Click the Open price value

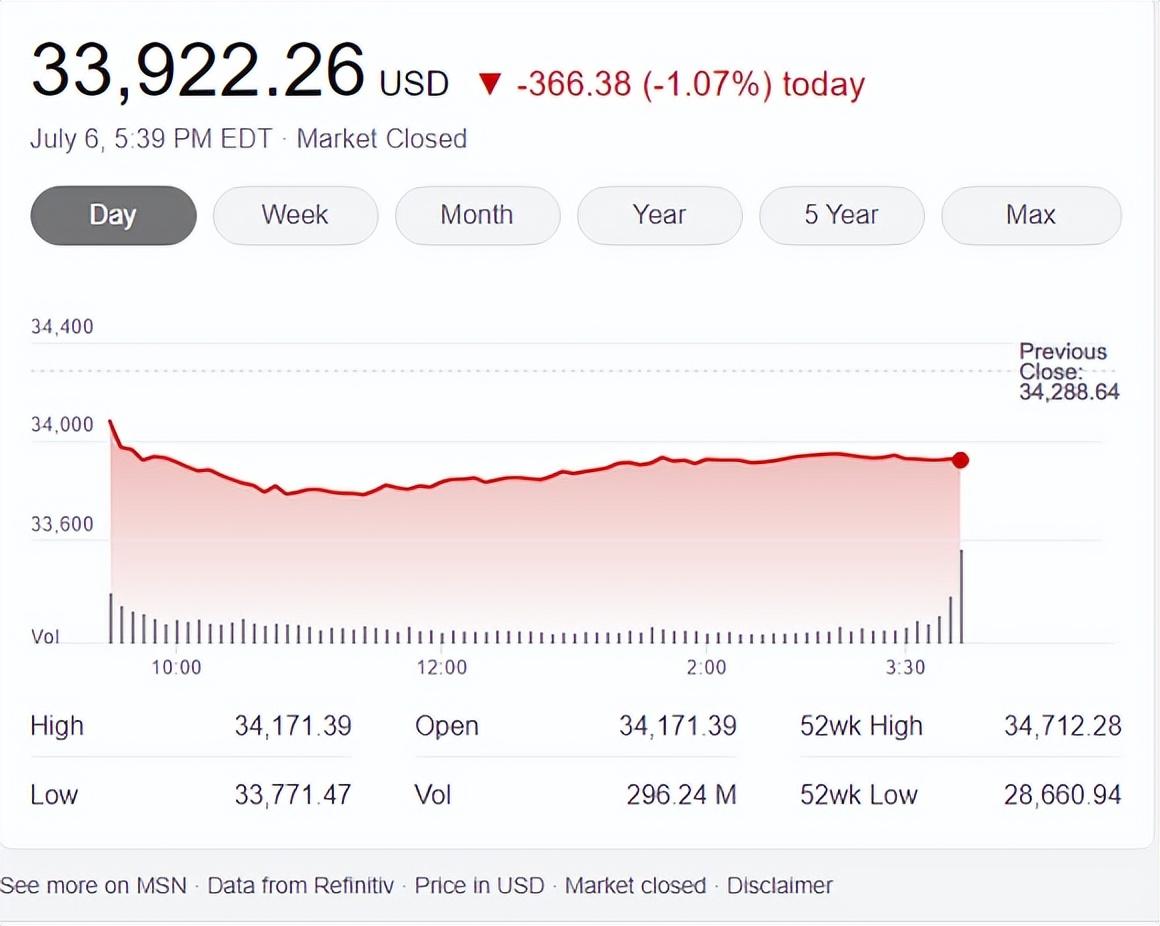point(677,726)
